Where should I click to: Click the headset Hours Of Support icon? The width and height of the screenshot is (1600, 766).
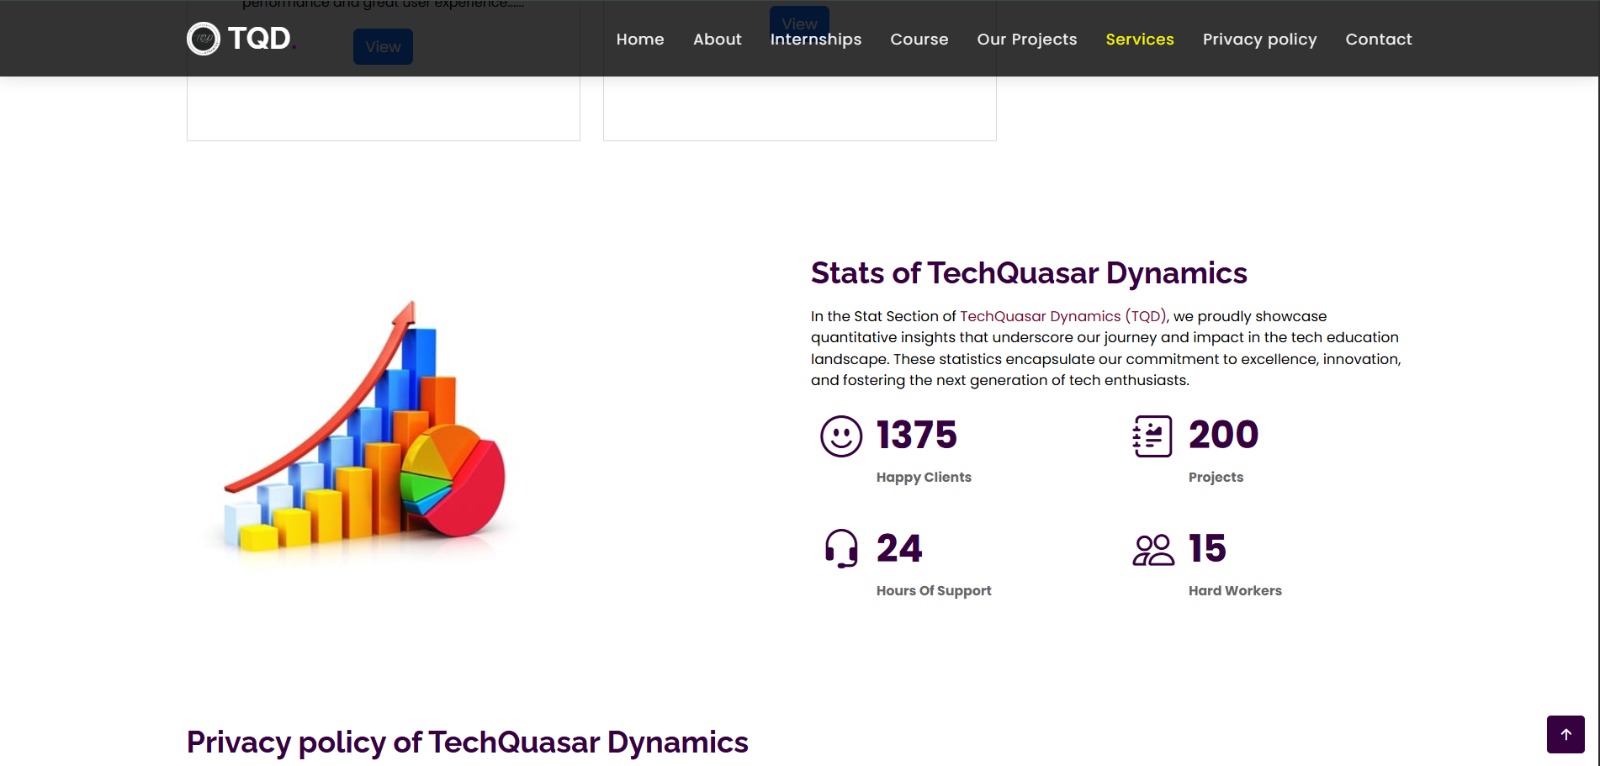841,549
